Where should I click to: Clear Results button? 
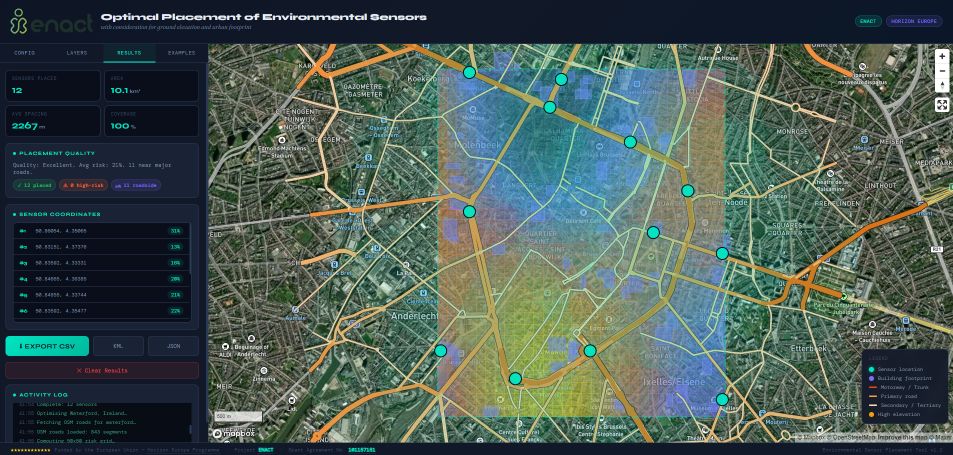tap(102, 371)
